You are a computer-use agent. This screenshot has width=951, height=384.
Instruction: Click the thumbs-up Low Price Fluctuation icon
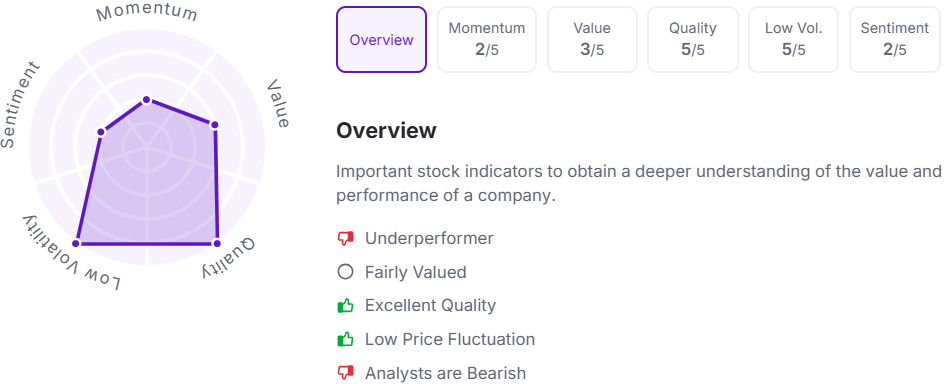(x=345, y=339)
